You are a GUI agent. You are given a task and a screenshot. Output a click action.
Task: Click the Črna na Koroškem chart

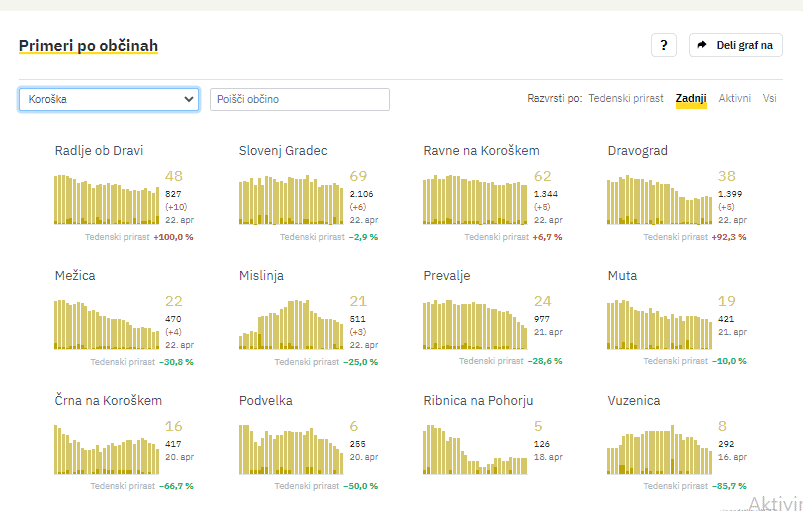click(106, 449)
